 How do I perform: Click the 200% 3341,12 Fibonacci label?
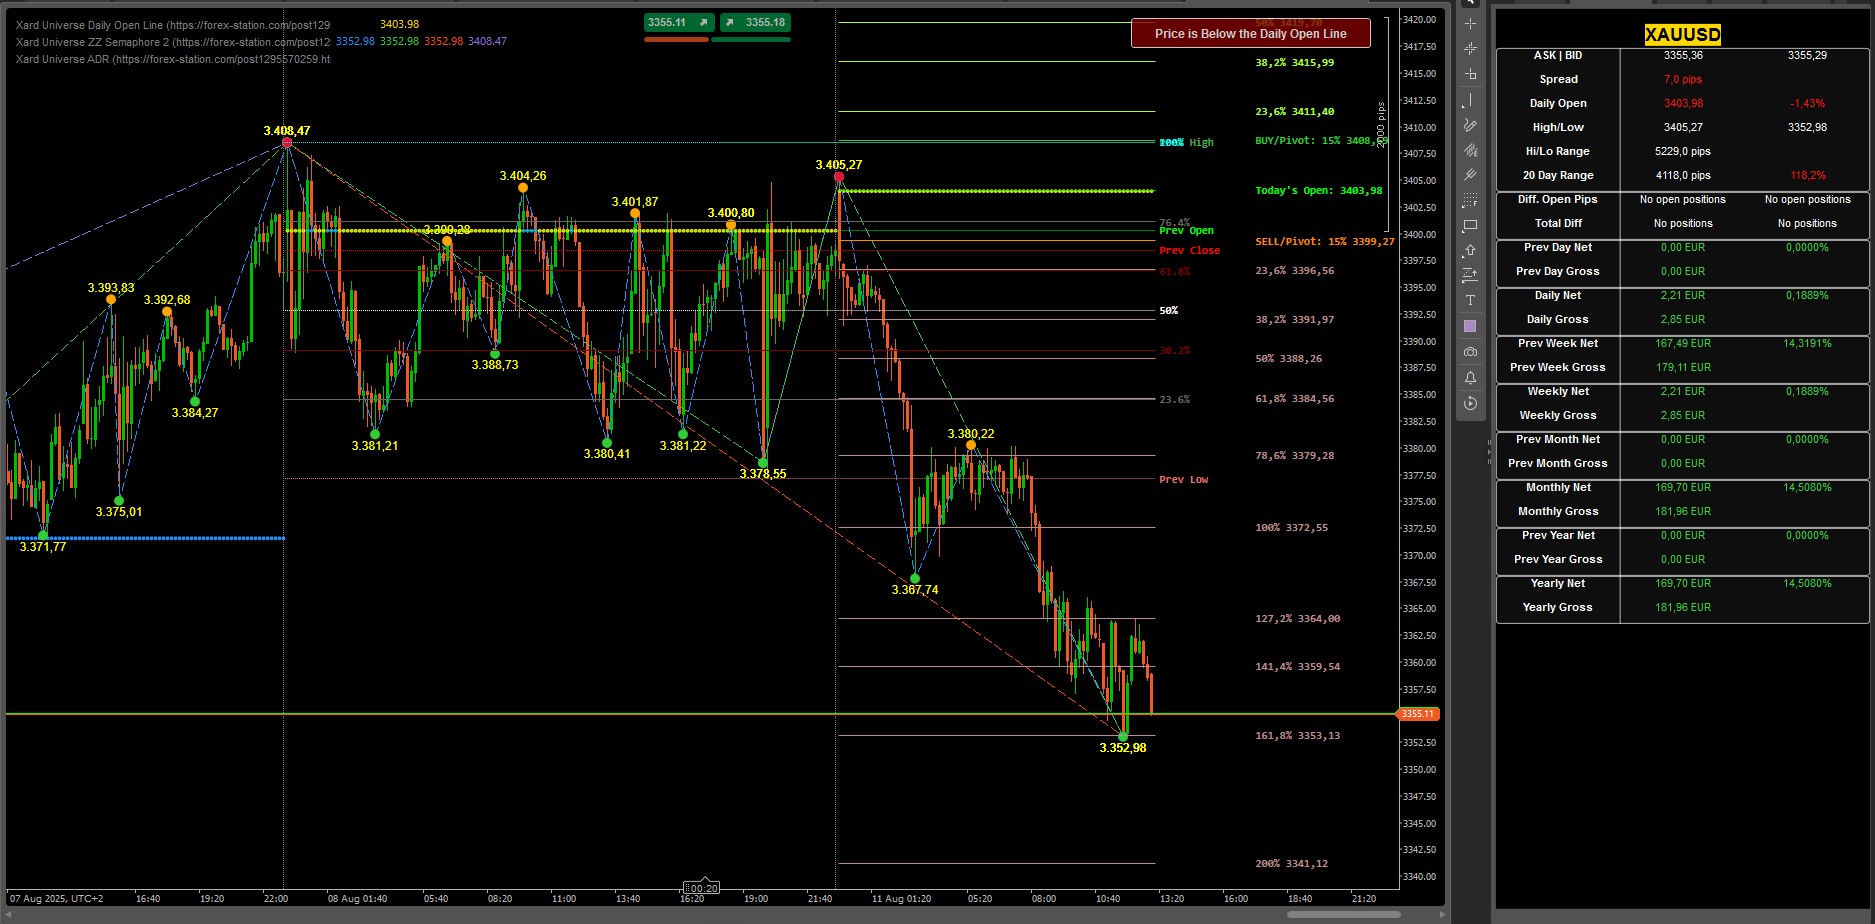[1292, 863]
